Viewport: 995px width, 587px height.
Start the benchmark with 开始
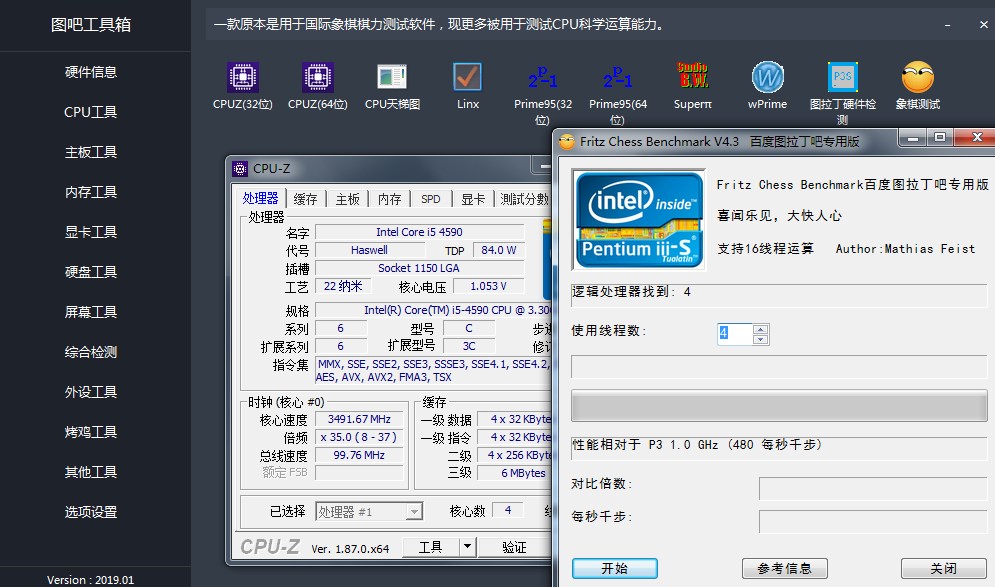pyautogui.click(x=614, y=569)
